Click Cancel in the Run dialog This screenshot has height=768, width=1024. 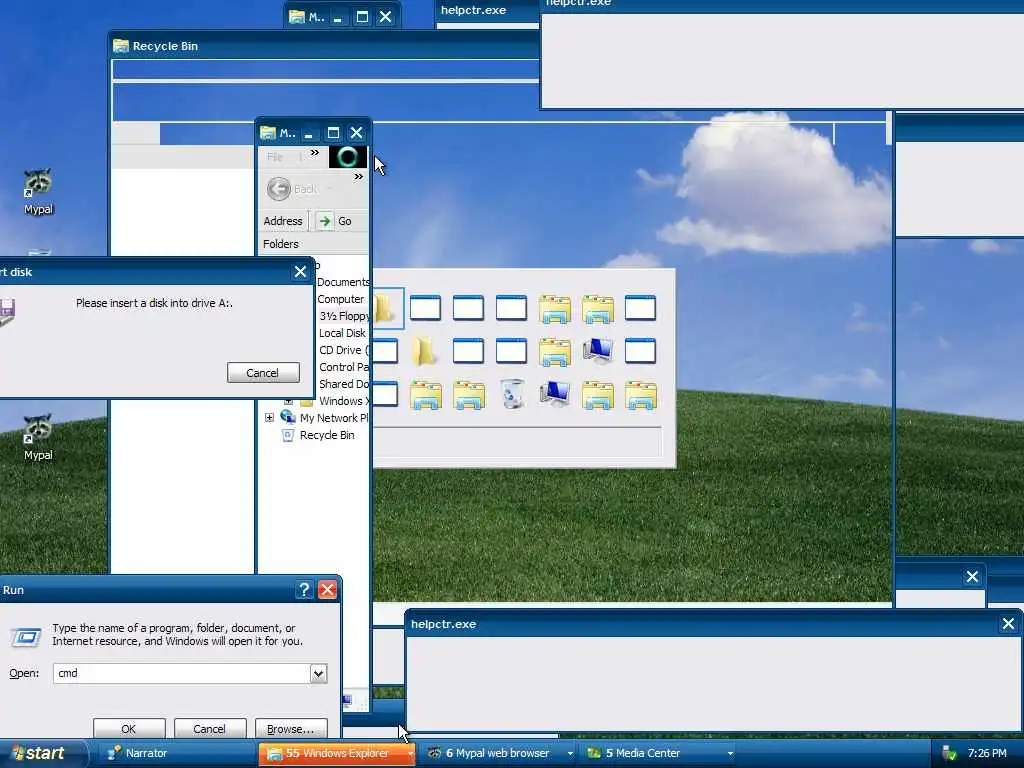point(210,729)
